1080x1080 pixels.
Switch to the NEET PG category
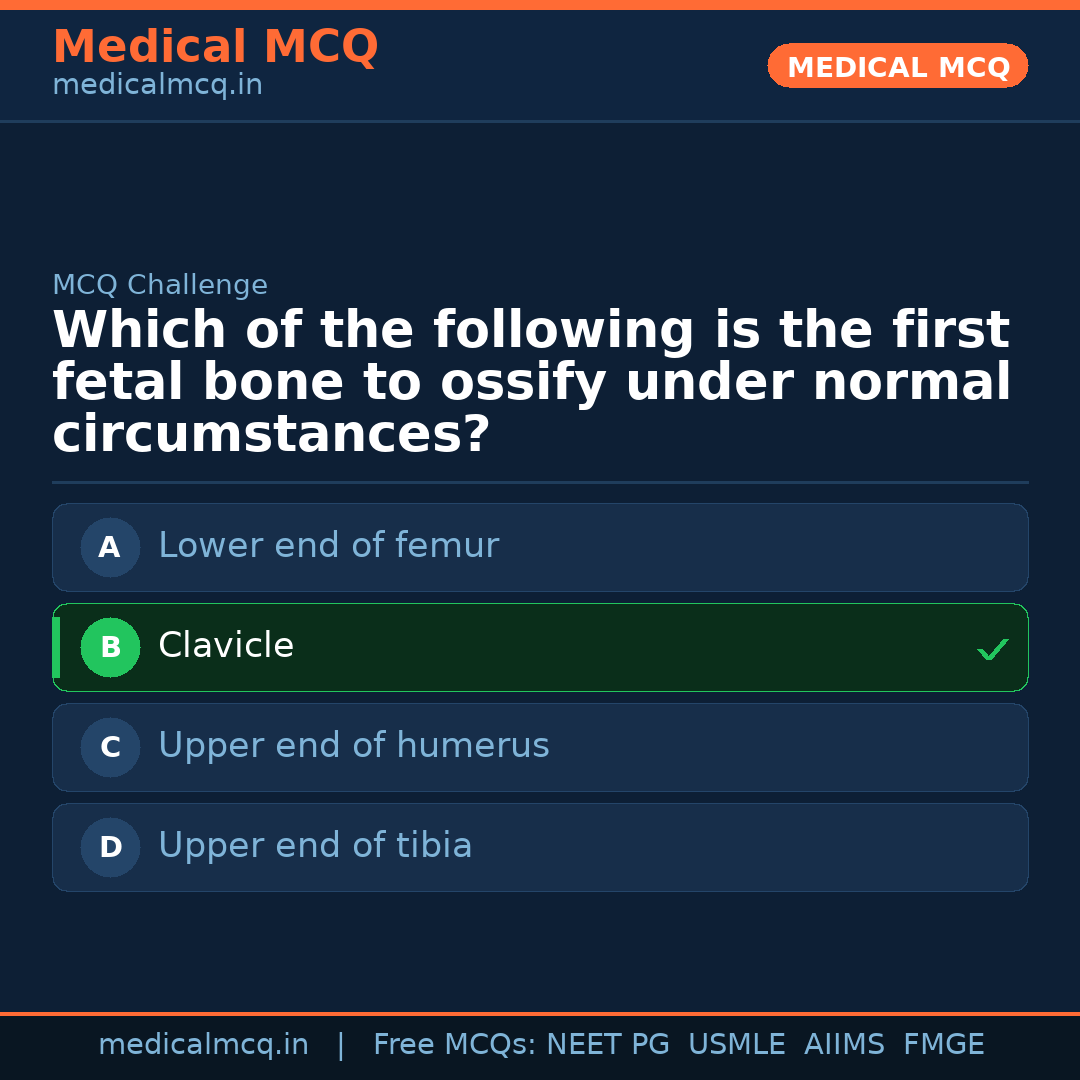[x=607, y=1044]
